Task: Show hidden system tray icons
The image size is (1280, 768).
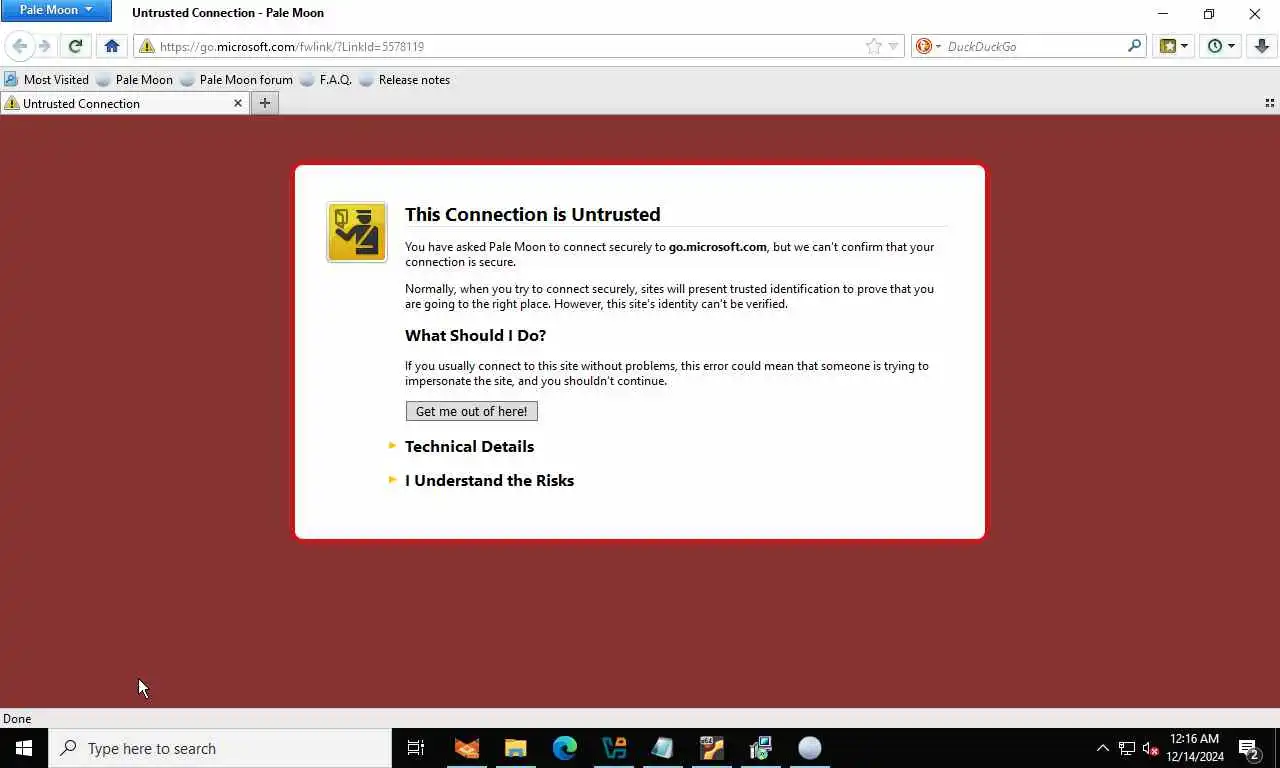Action: coord(1103,748)
